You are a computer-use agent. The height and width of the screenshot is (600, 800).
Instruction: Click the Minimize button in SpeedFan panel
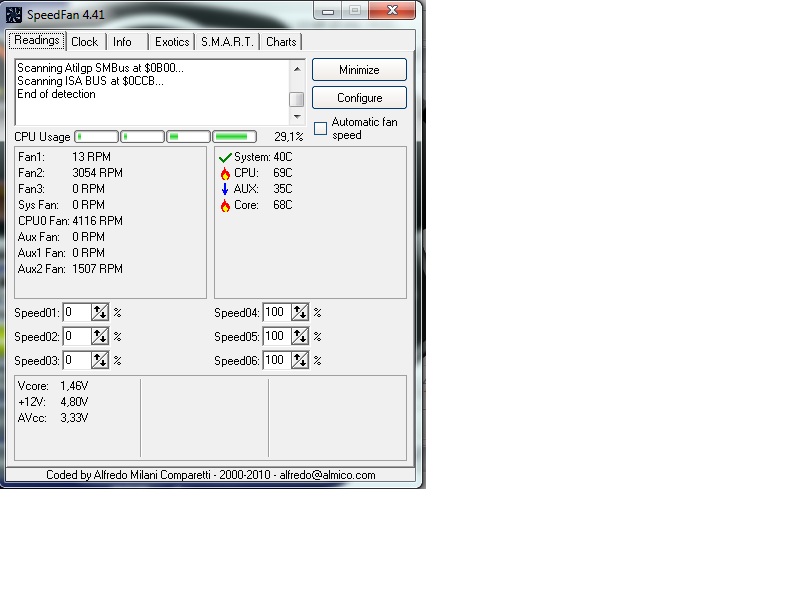359,69
